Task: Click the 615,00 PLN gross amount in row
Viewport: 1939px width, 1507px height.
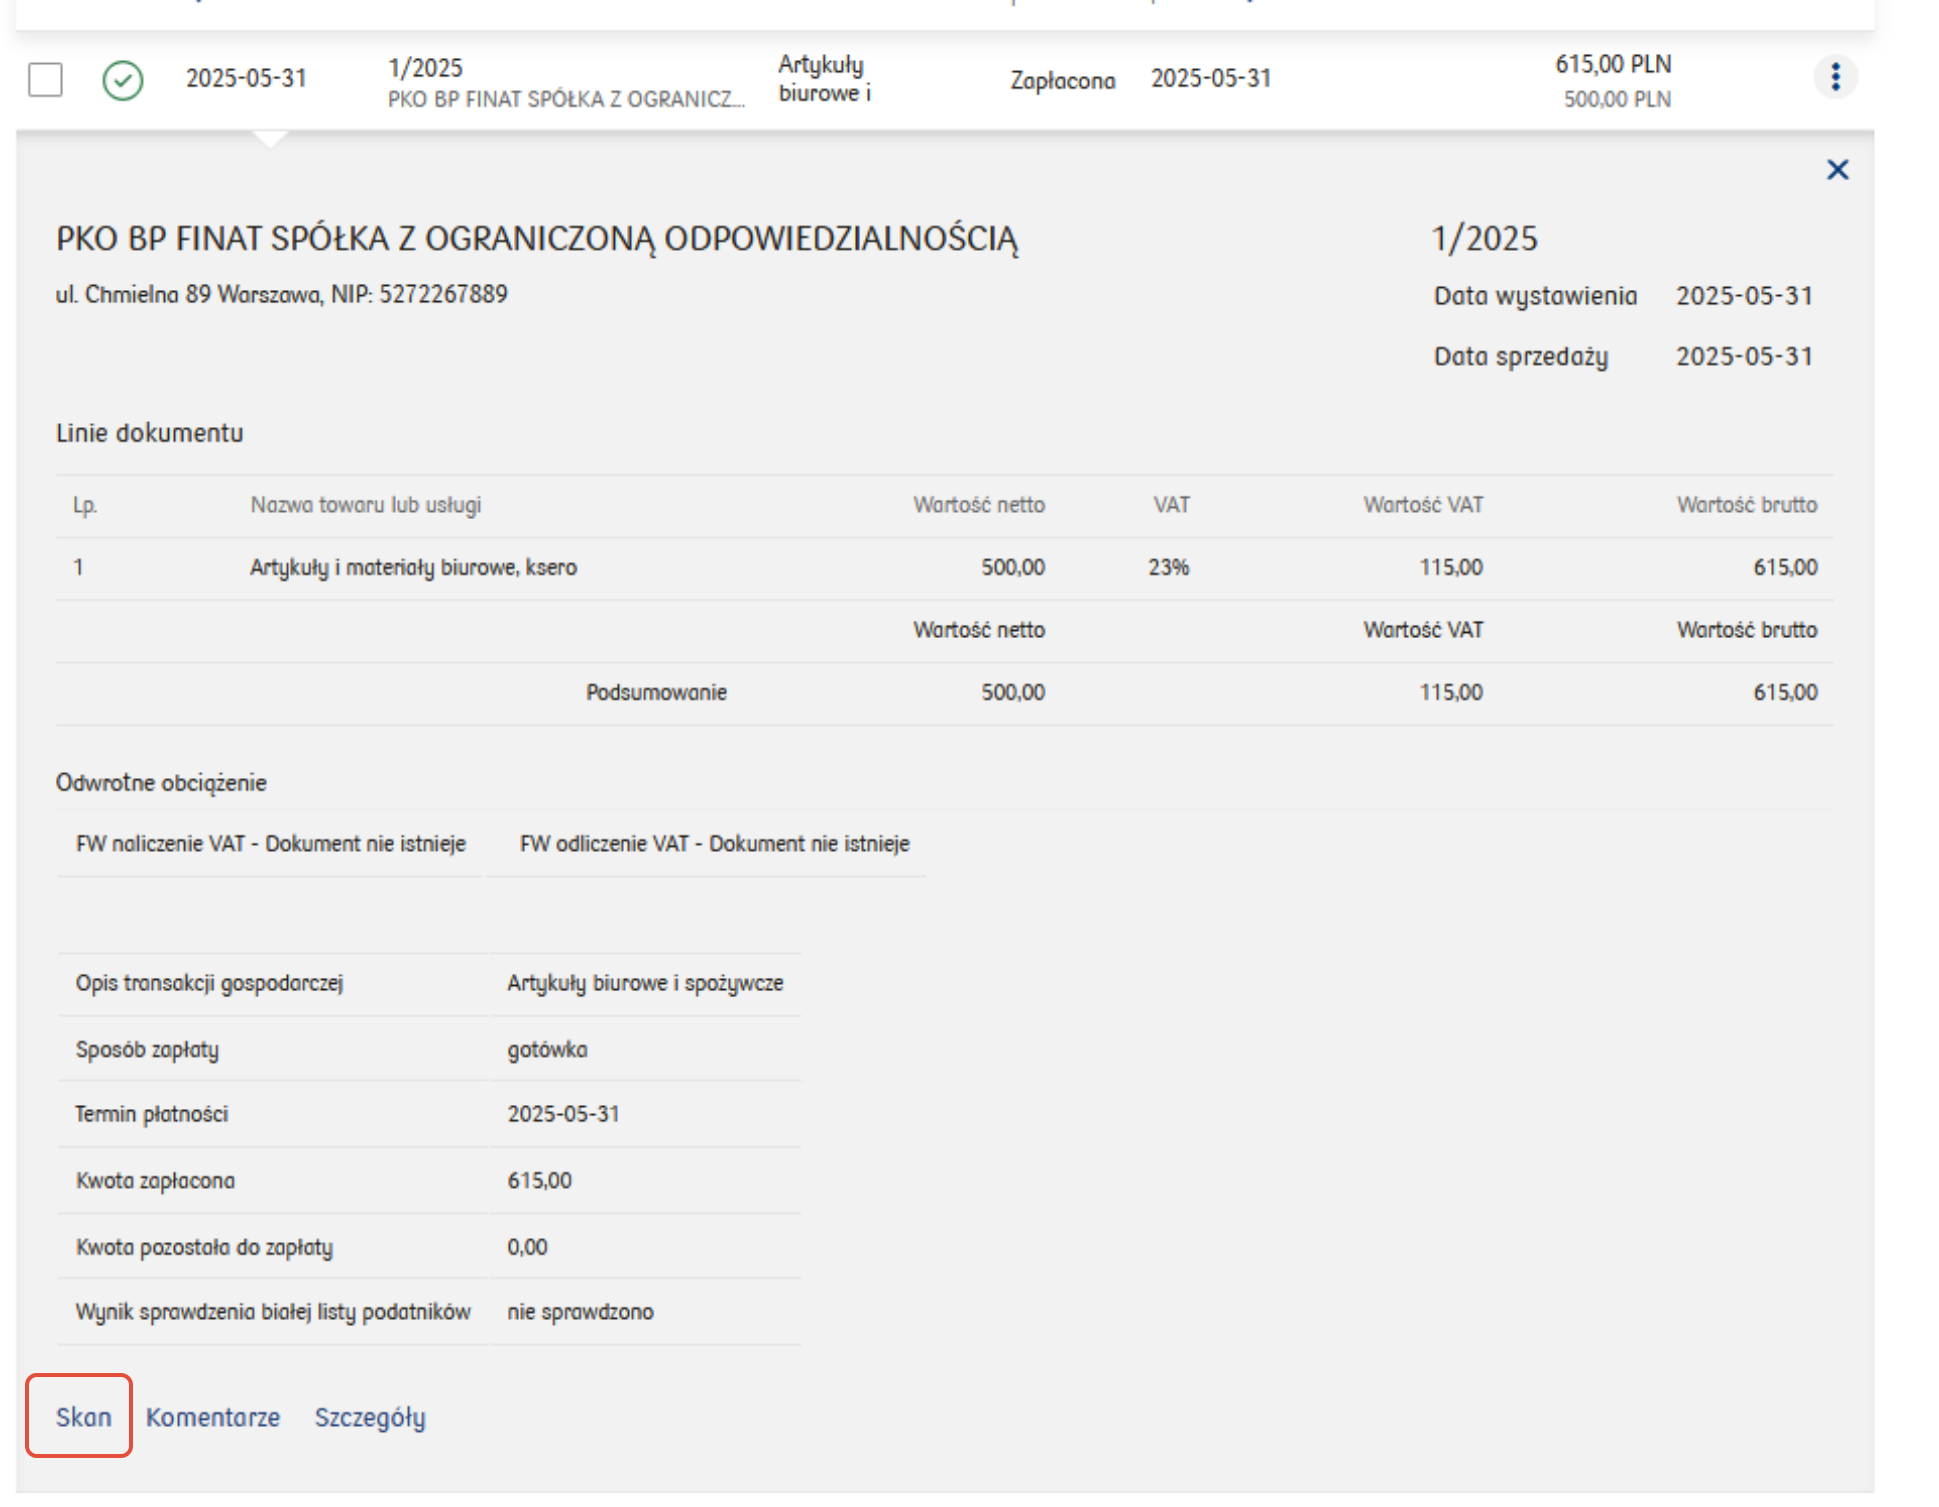Action: click(x=1612, y=65)
